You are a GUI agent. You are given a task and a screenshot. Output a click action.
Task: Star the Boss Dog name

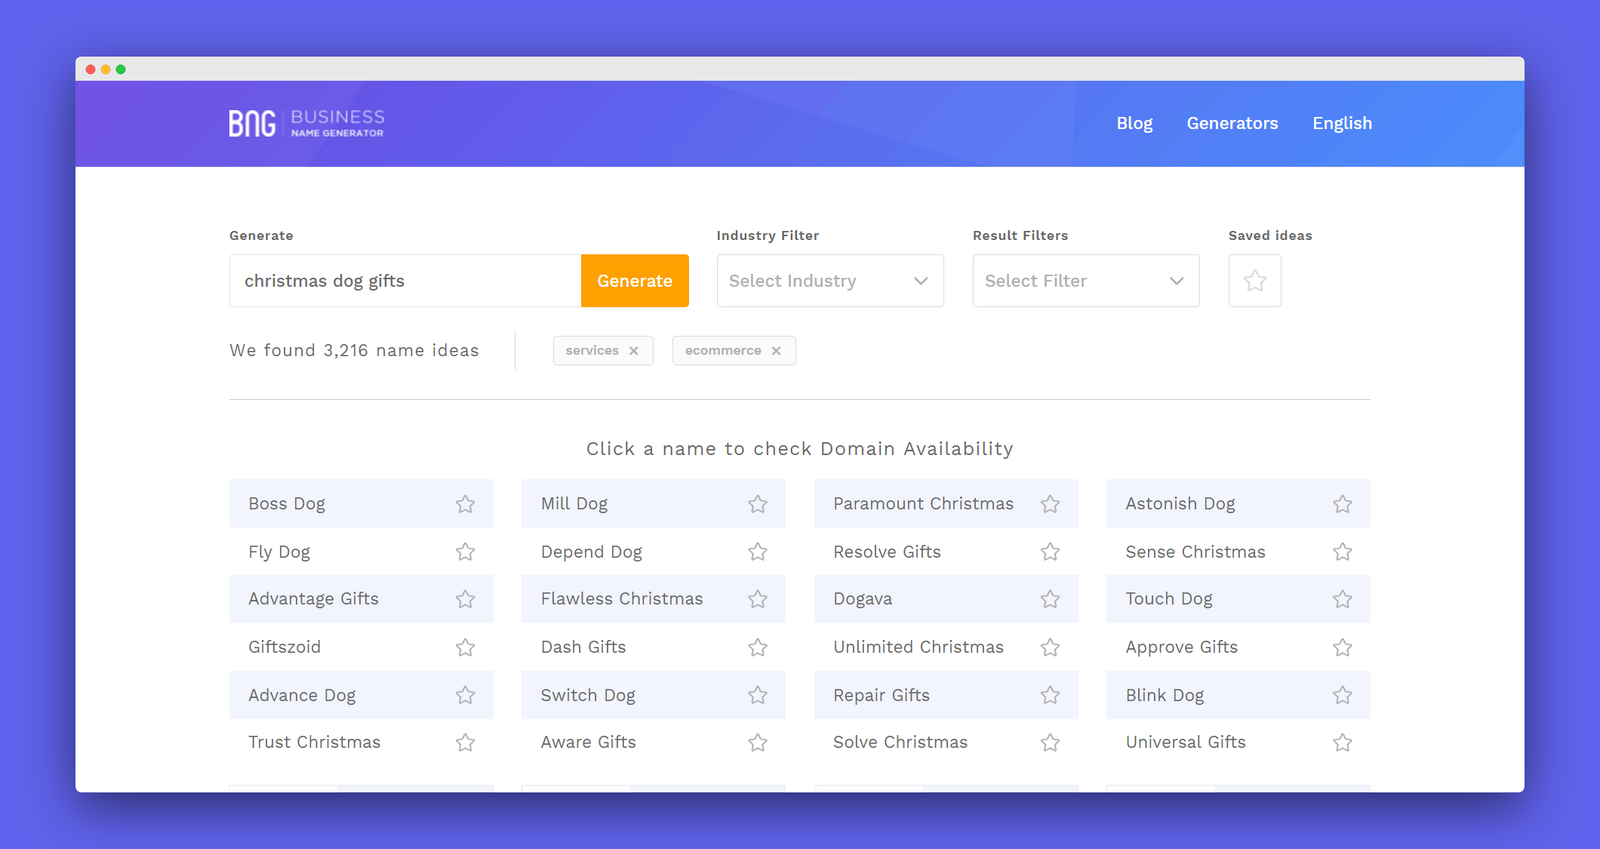click(x=465, y=504)
